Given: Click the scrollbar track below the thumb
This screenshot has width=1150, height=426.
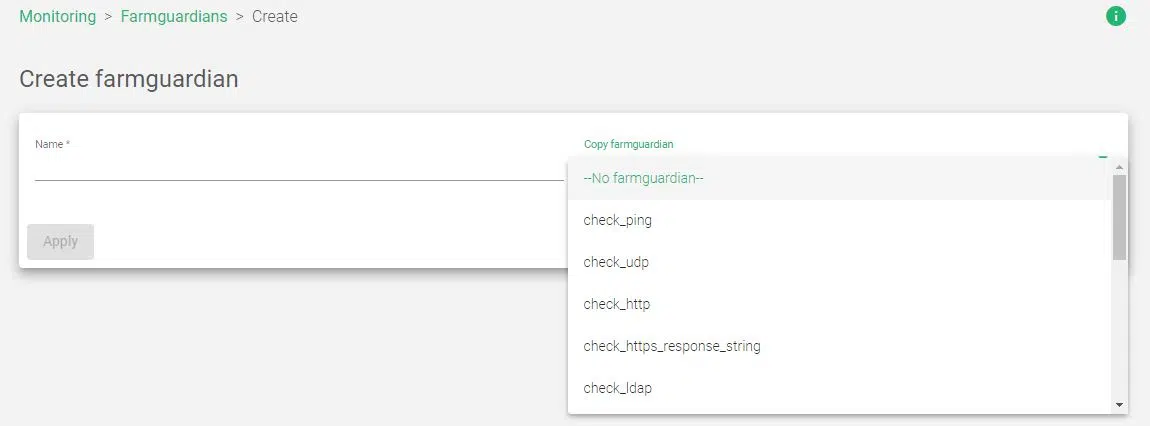Looking at the screenshot, I should coord(1119,330).
